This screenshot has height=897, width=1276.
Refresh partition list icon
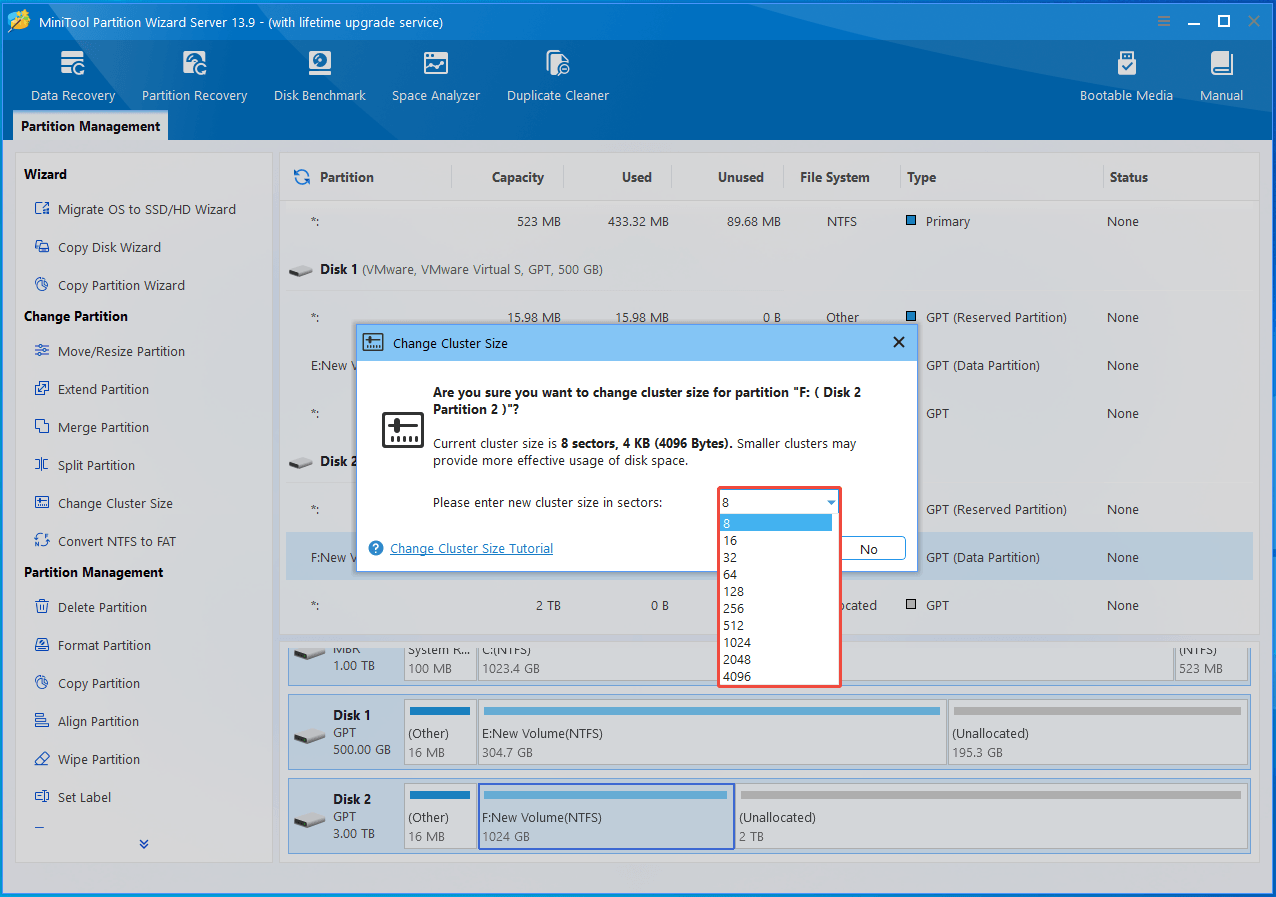pos(301,177)
